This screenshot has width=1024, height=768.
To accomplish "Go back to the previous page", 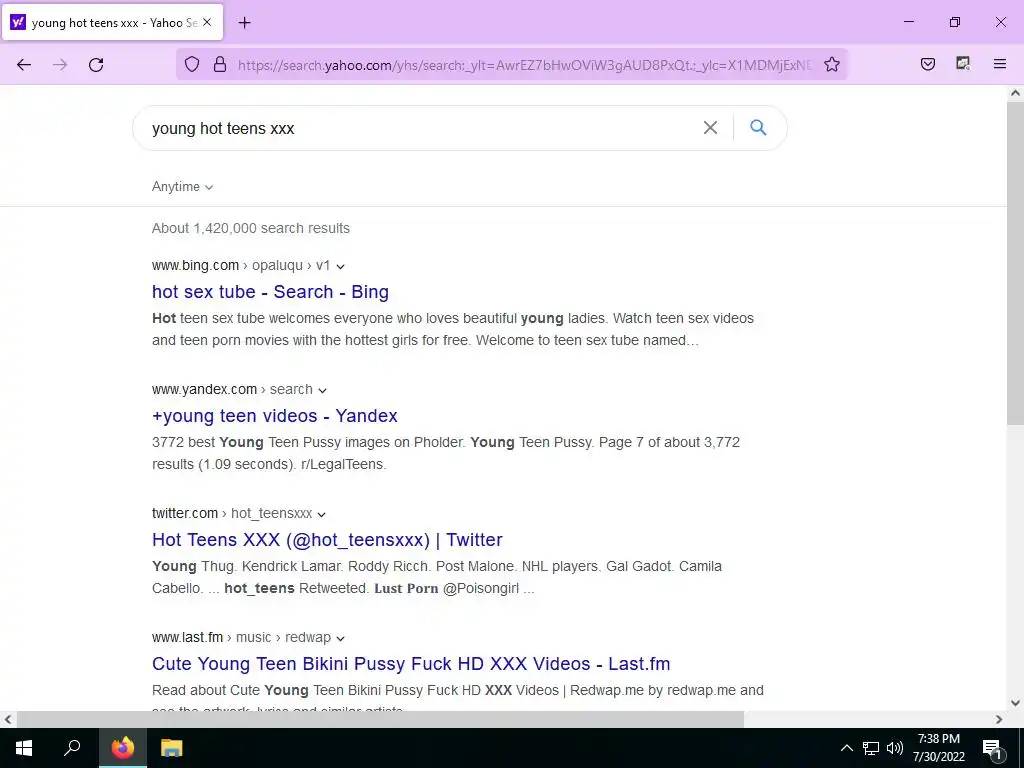I will coord(24,65).
